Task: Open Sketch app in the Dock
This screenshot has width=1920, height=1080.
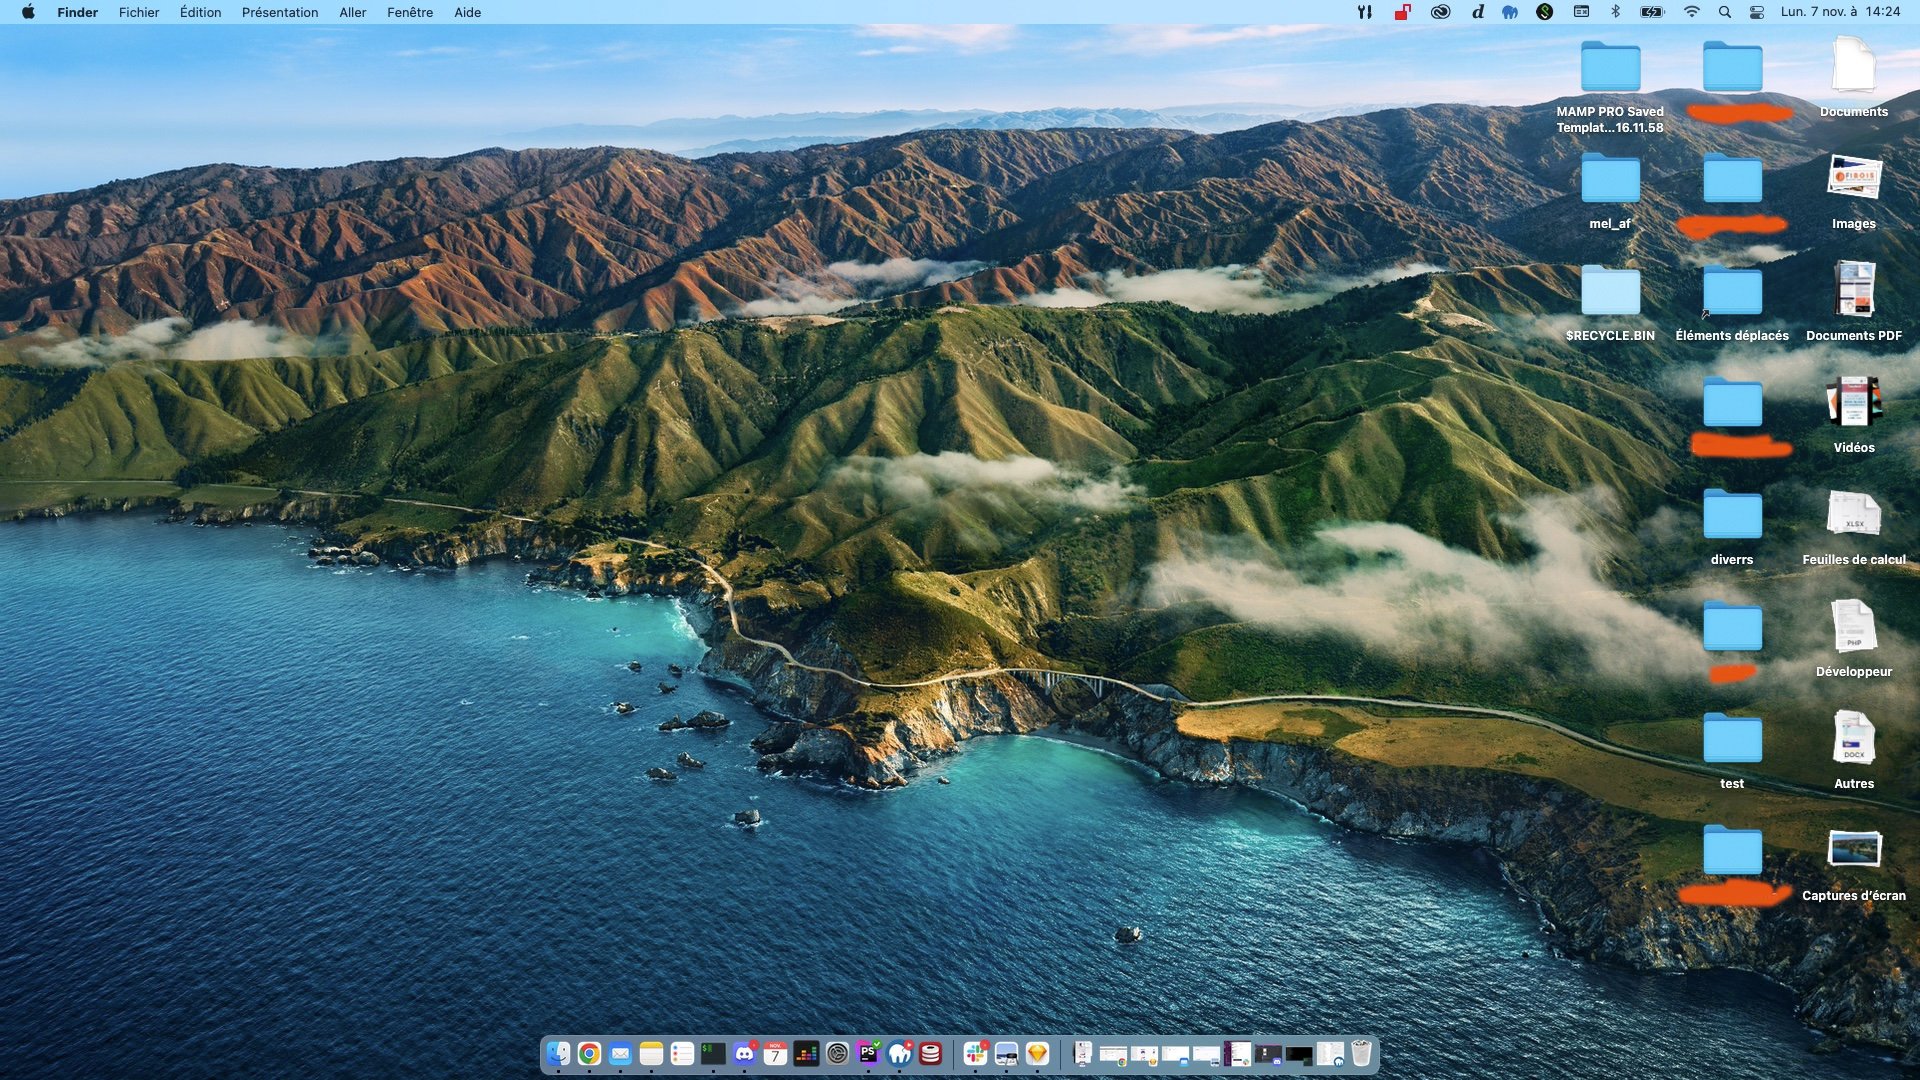Action: click(1037, 1053)
